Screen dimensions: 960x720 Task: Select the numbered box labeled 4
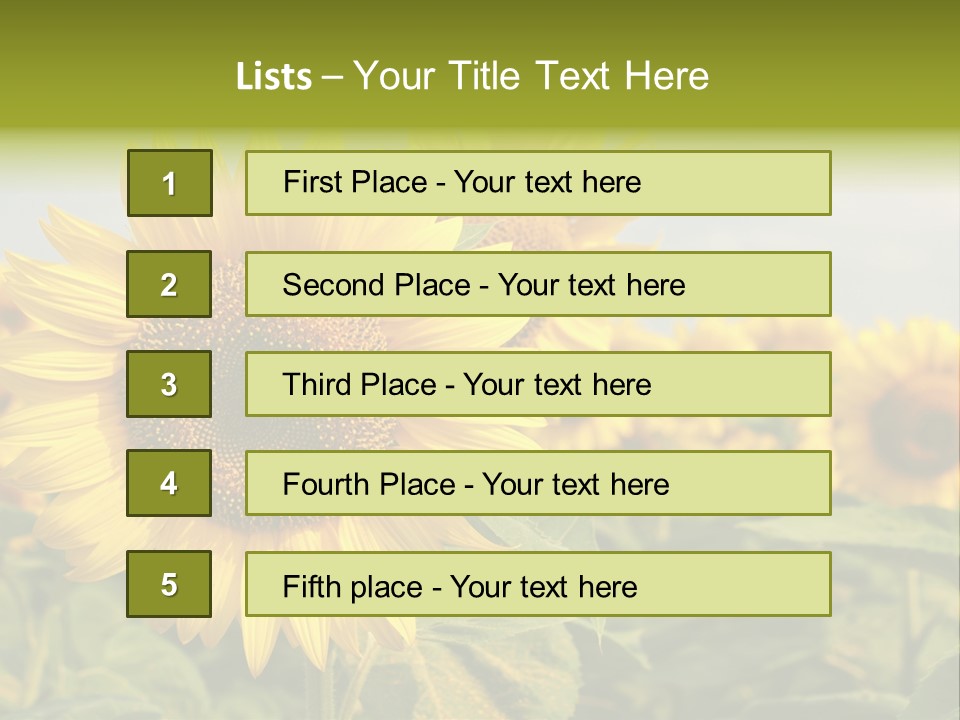point(169,483)
